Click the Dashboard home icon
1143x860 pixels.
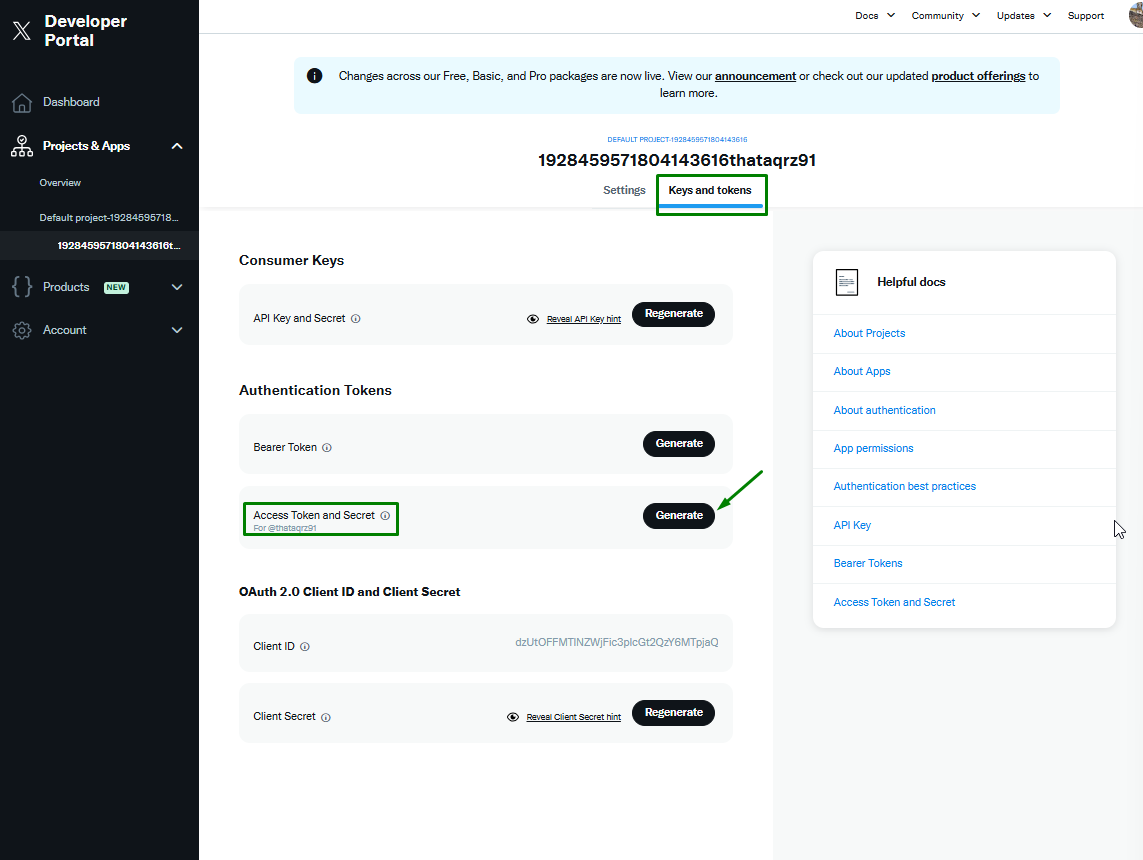22,103
